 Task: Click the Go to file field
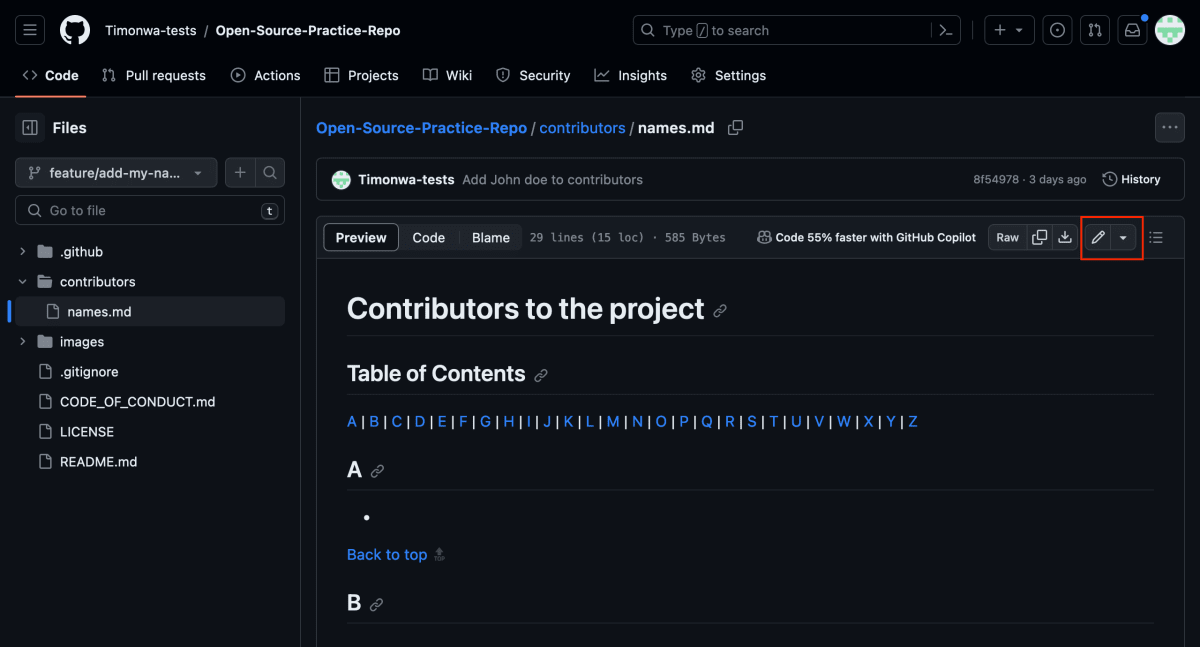(x=150, y=211)
